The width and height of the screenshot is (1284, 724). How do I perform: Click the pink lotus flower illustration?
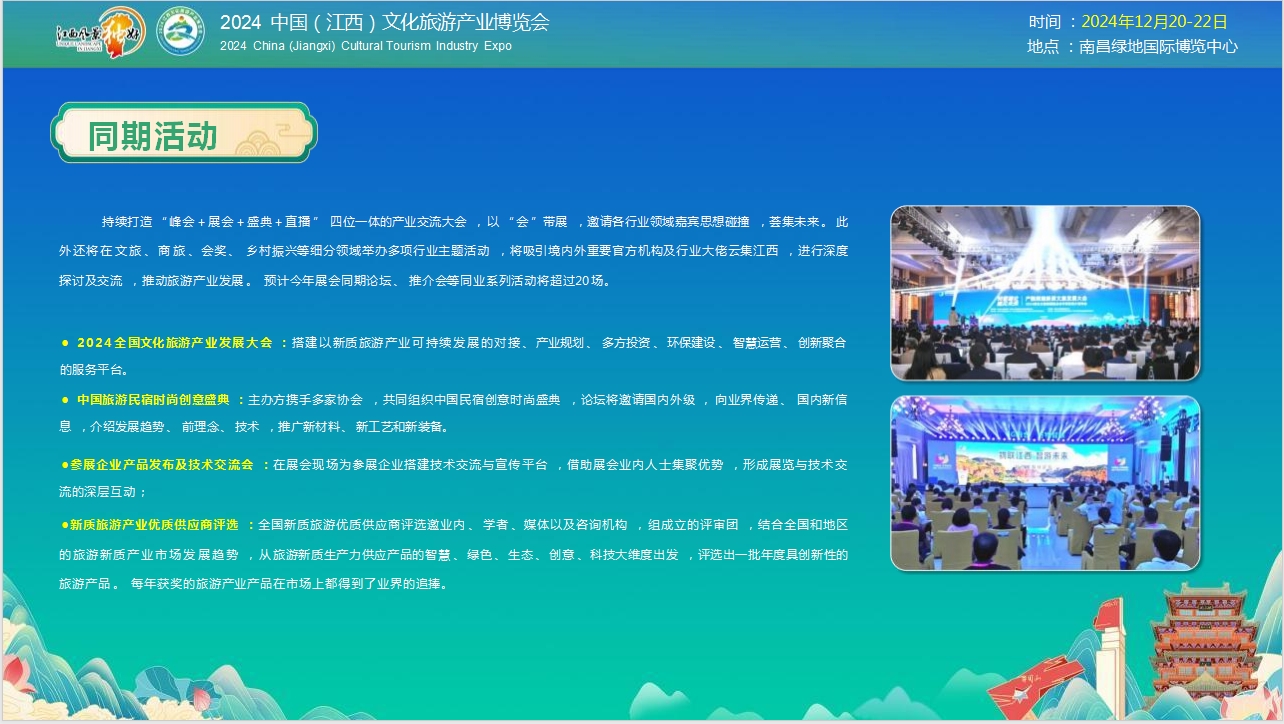click(14, 671)
